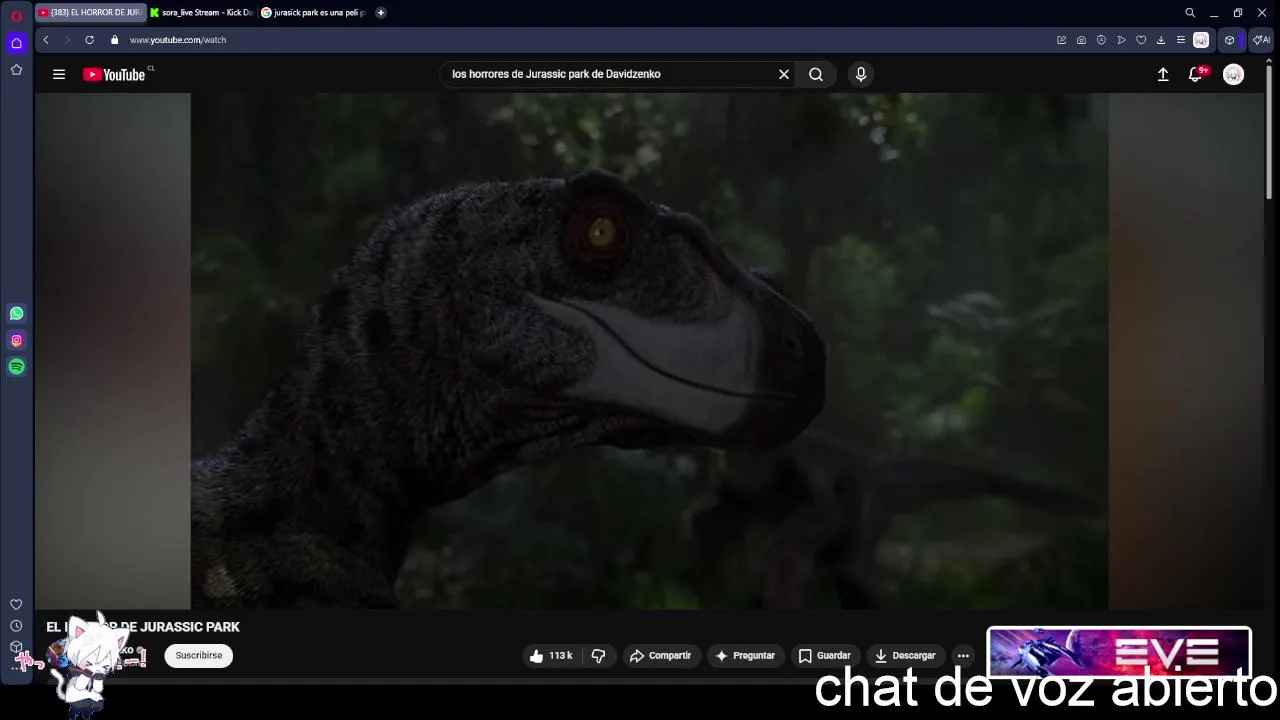
Task: Open the EL HORROR DE JURASSIC PARK video title
Action: [x=143, y=627]
